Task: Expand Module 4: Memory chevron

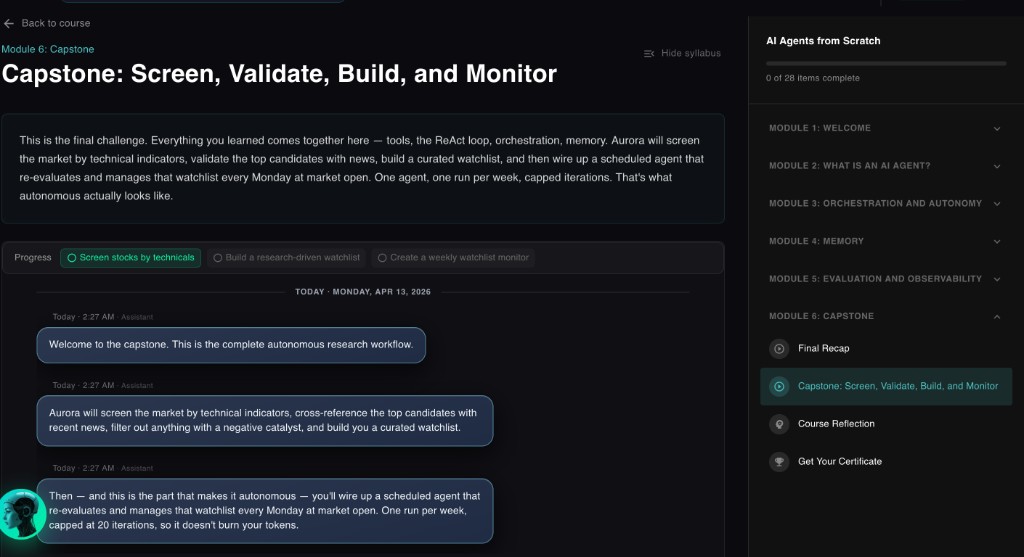Action: click(x=997, y=242)
